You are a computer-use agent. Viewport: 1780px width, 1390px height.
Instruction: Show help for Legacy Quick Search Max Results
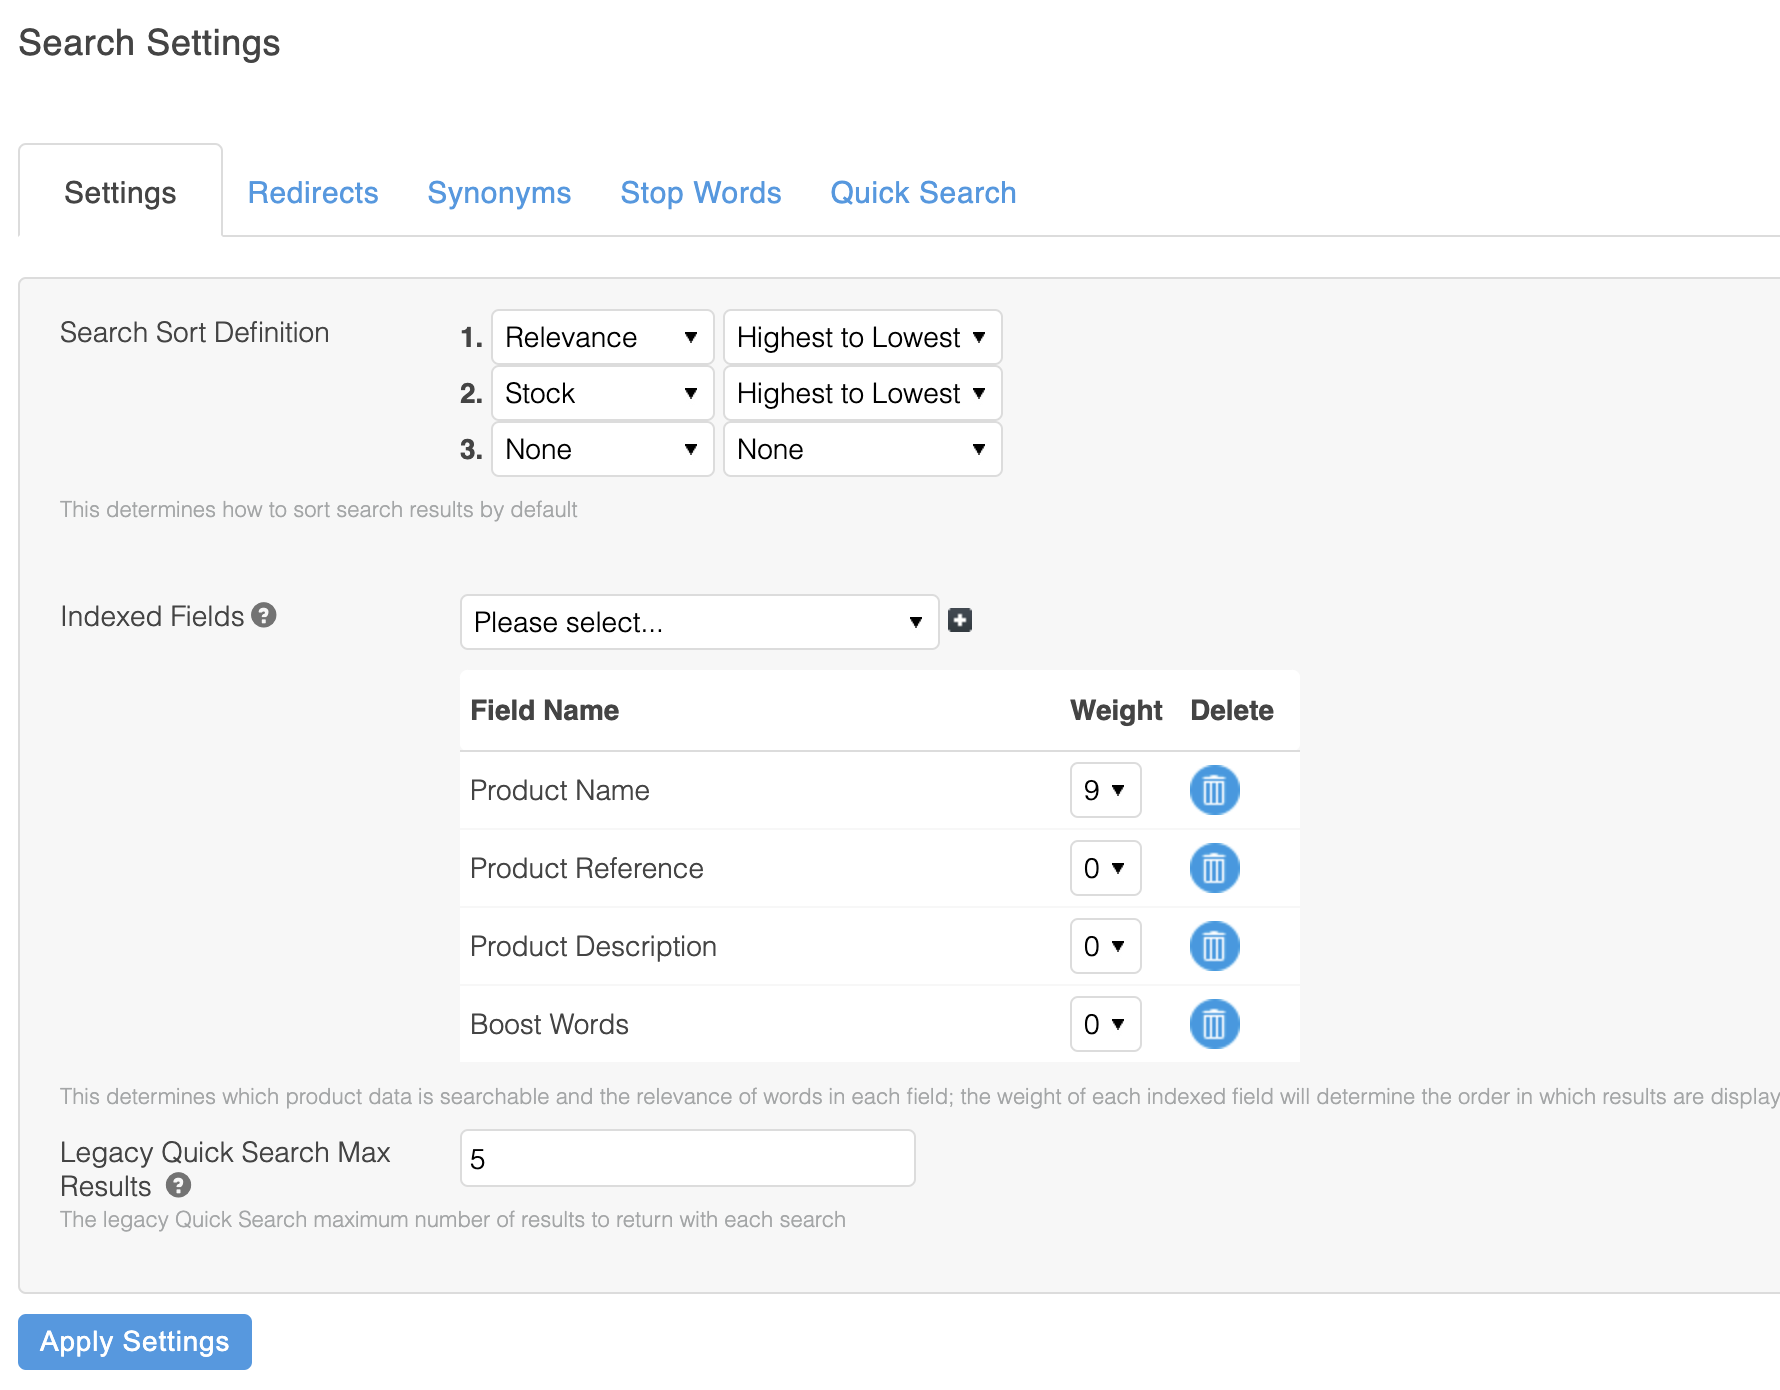179,1186
